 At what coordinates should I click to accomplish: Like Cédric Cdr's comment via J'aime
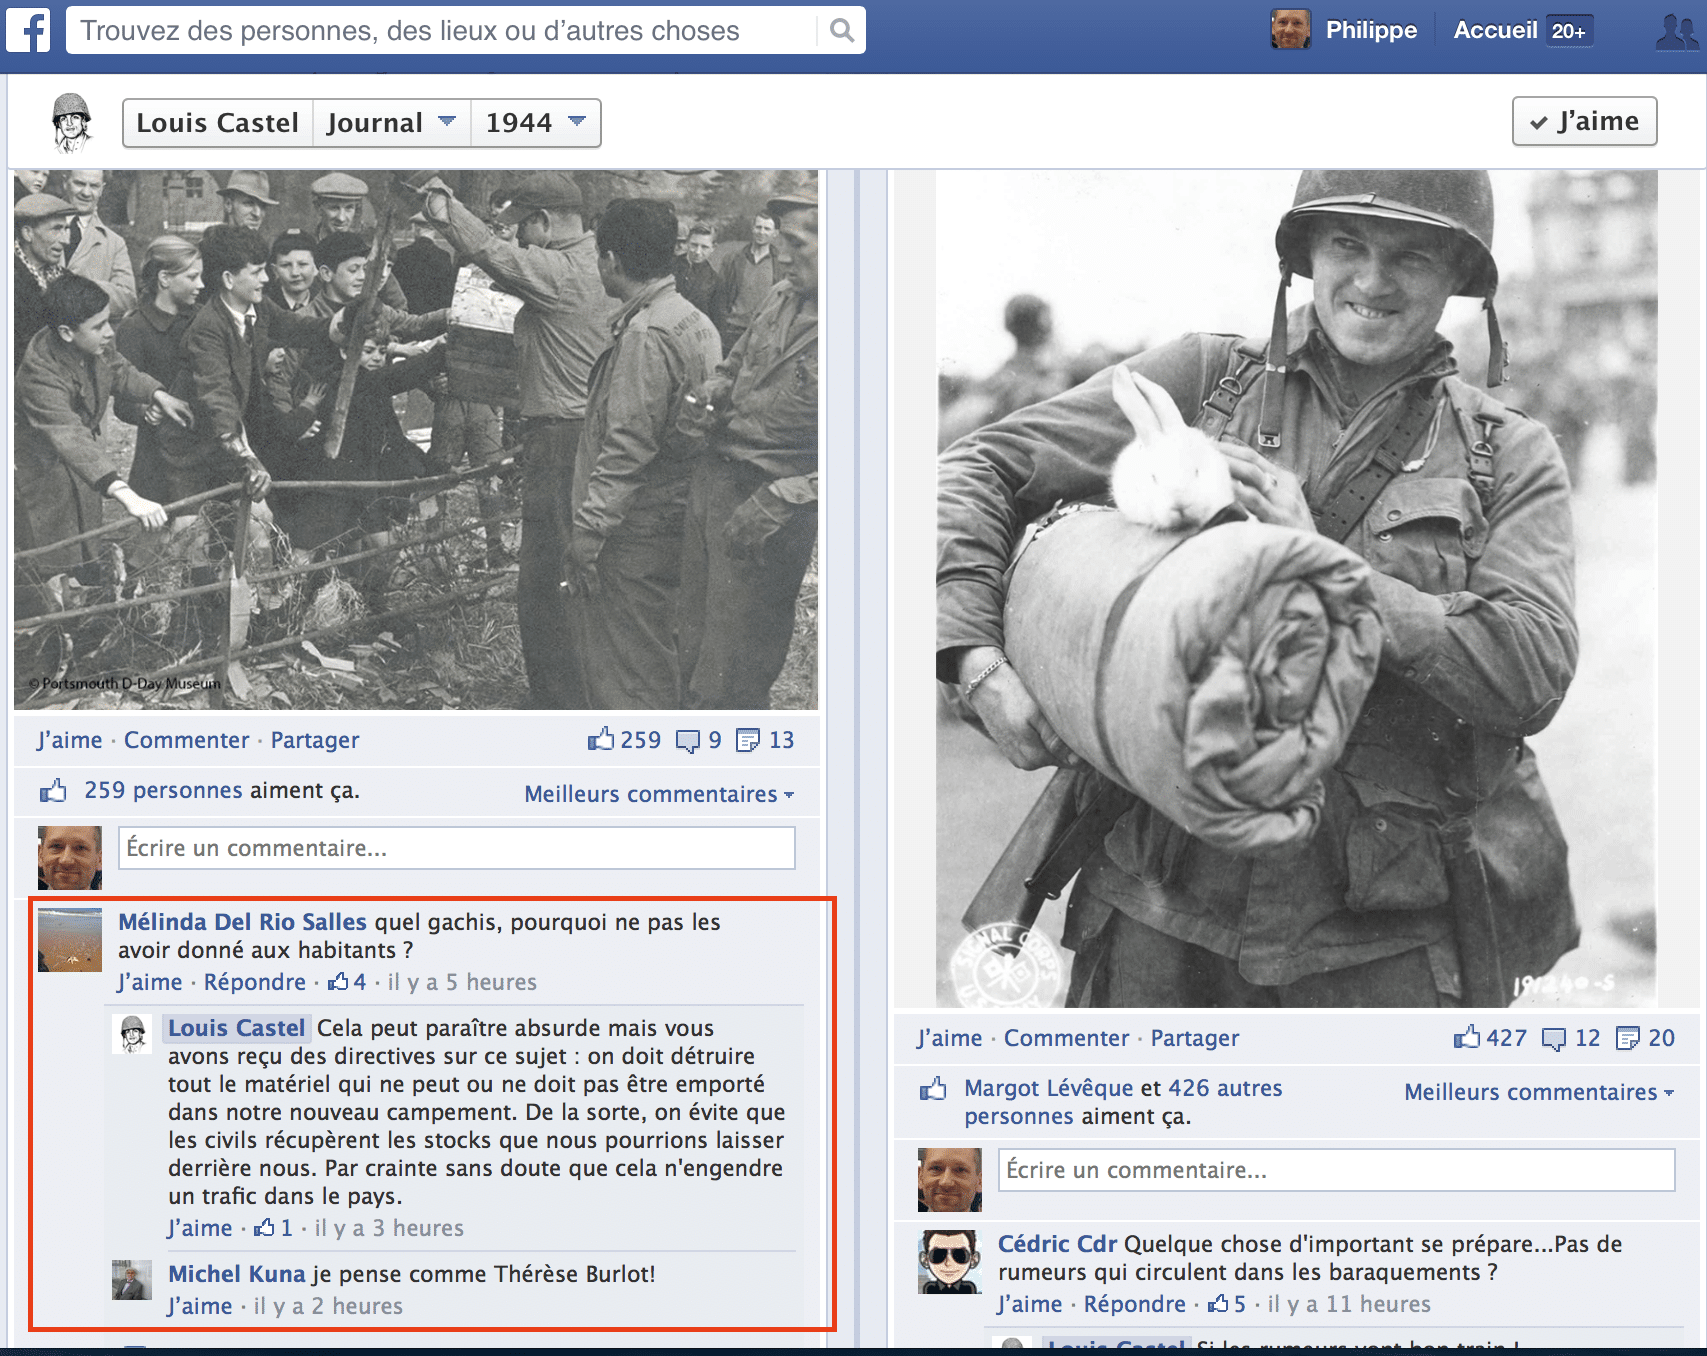[1030, 1304]
